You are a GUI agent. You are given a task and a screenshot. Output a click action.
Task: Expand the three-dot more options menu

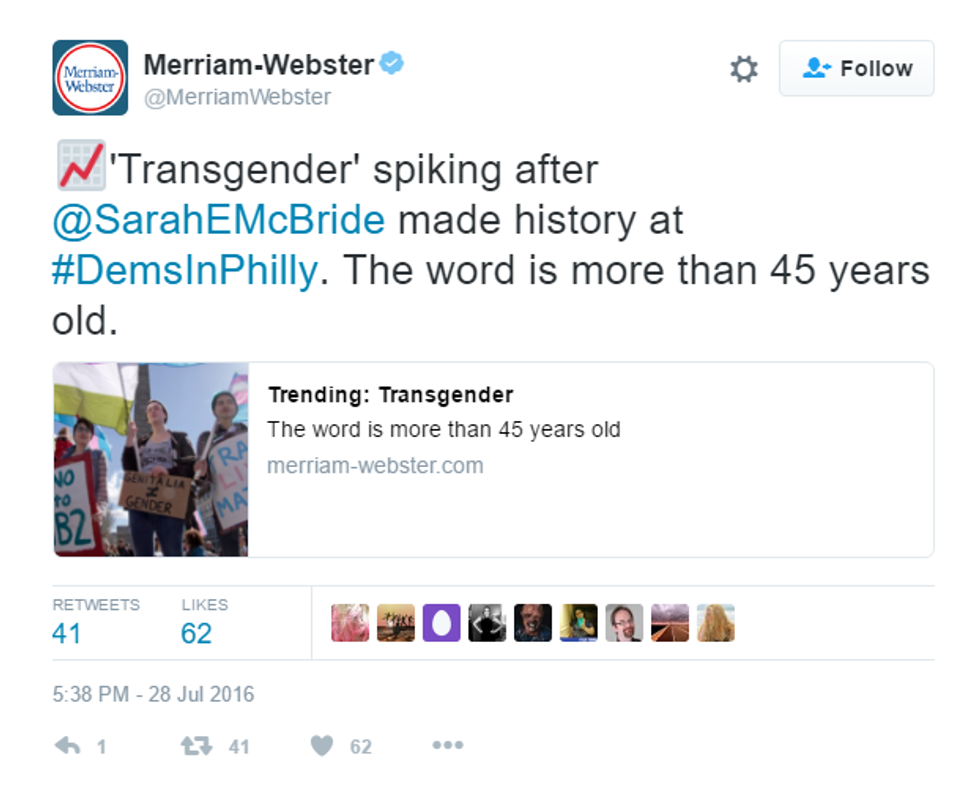click(447, 745)
